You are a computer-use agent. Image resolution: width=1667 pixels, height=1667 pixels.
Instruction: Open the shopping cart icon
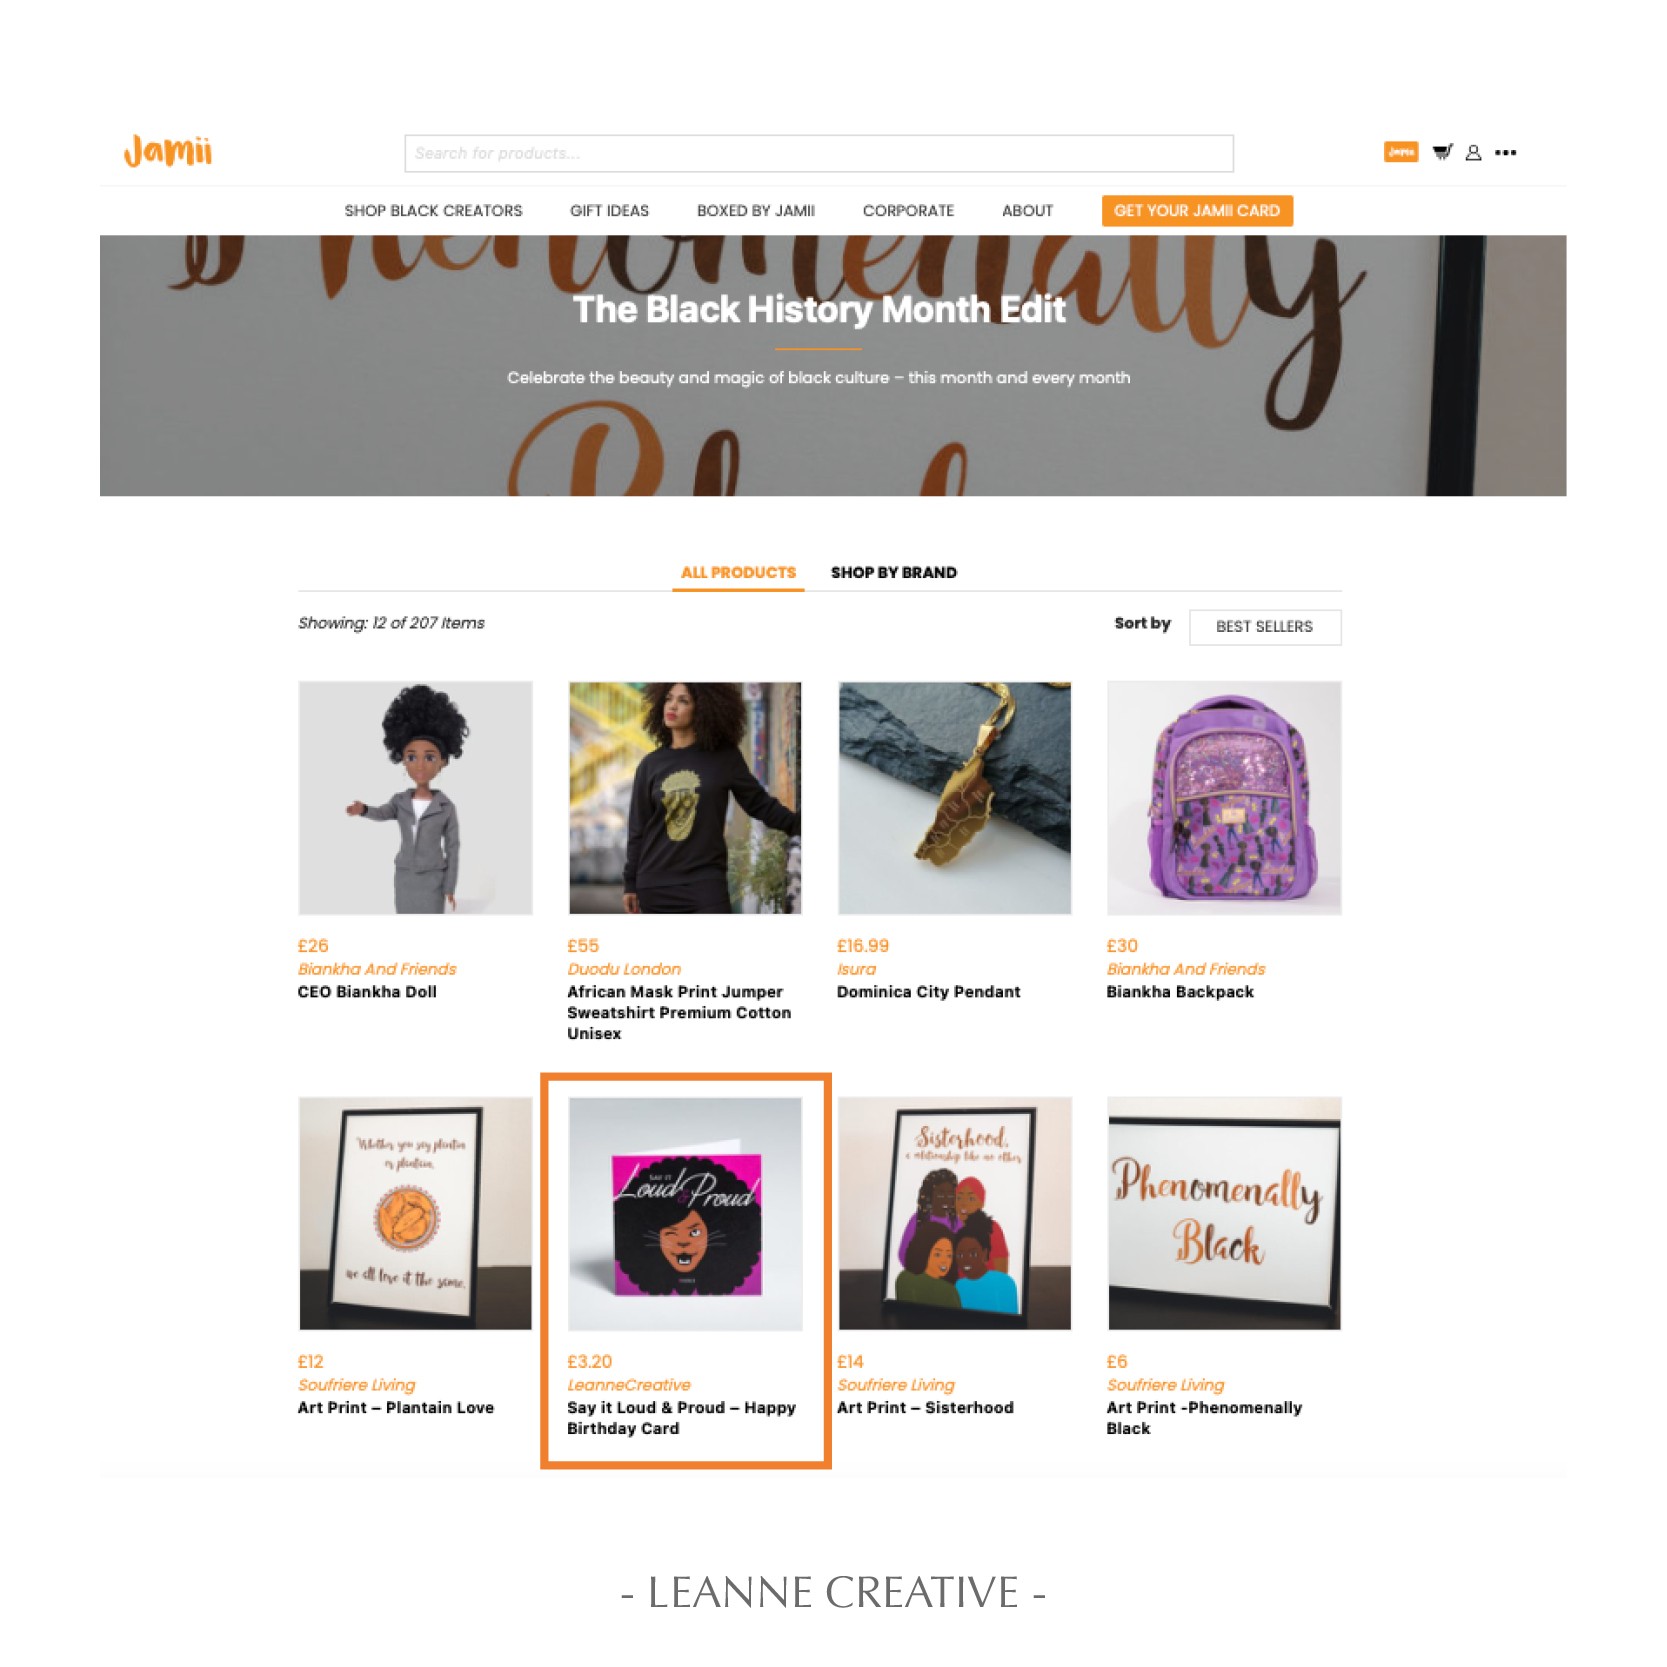click(x=1442, y=152)
